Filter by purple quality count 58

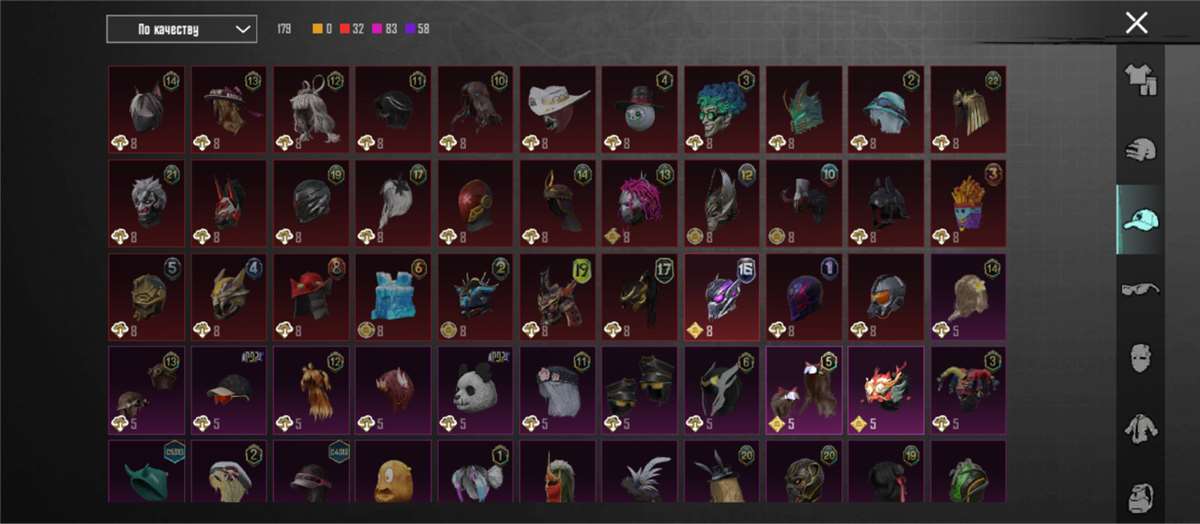[417, 29]
